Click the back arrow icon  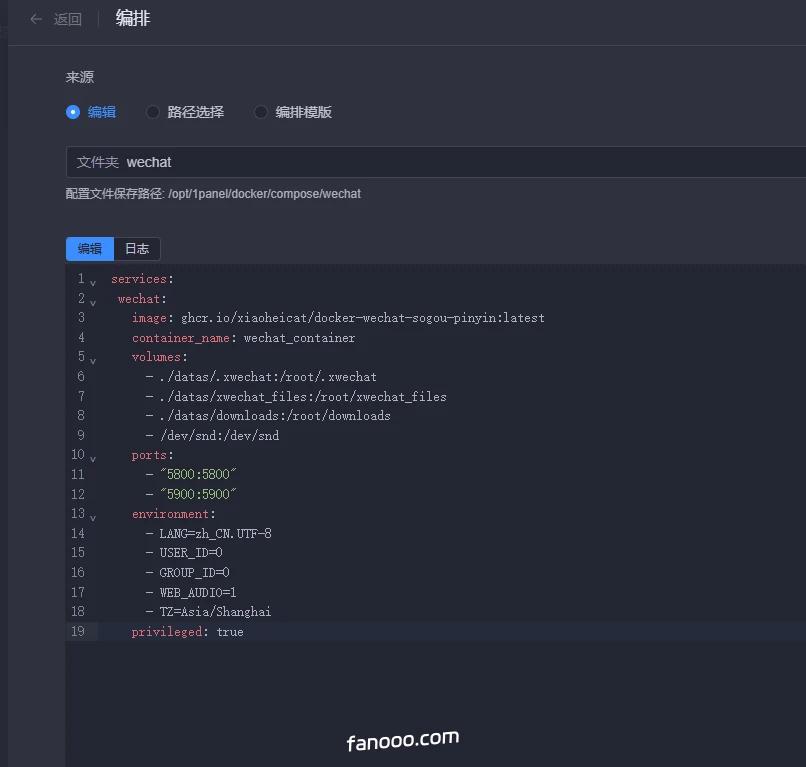[x=36, y=19]
